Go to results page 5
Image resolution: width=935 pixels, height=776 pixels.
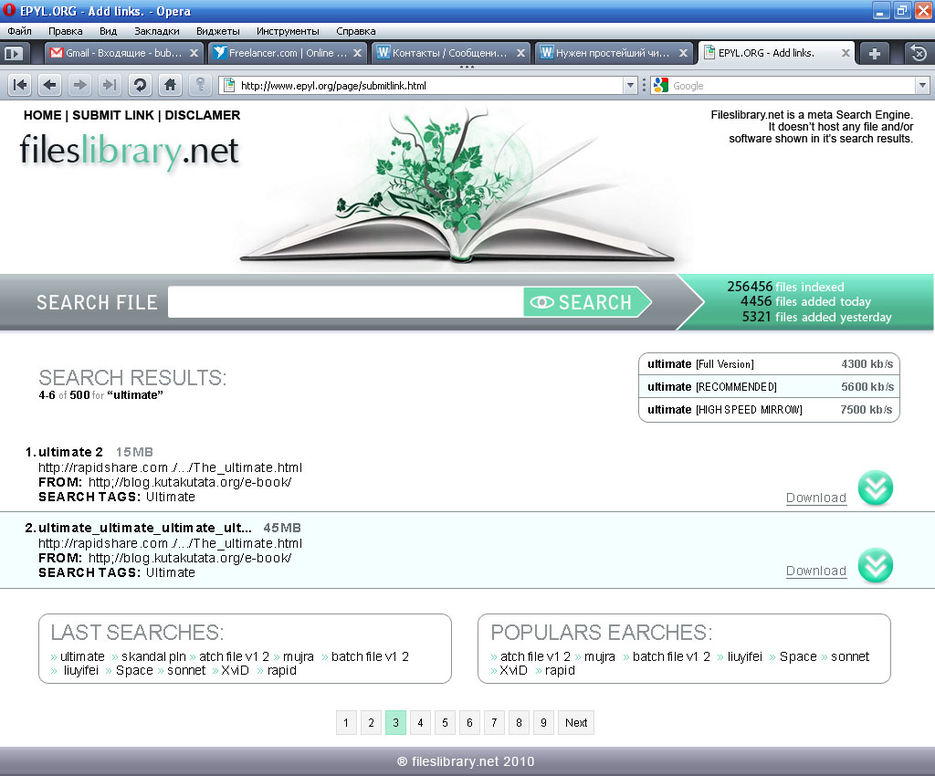pyautogui.click(x=445, y=722)
